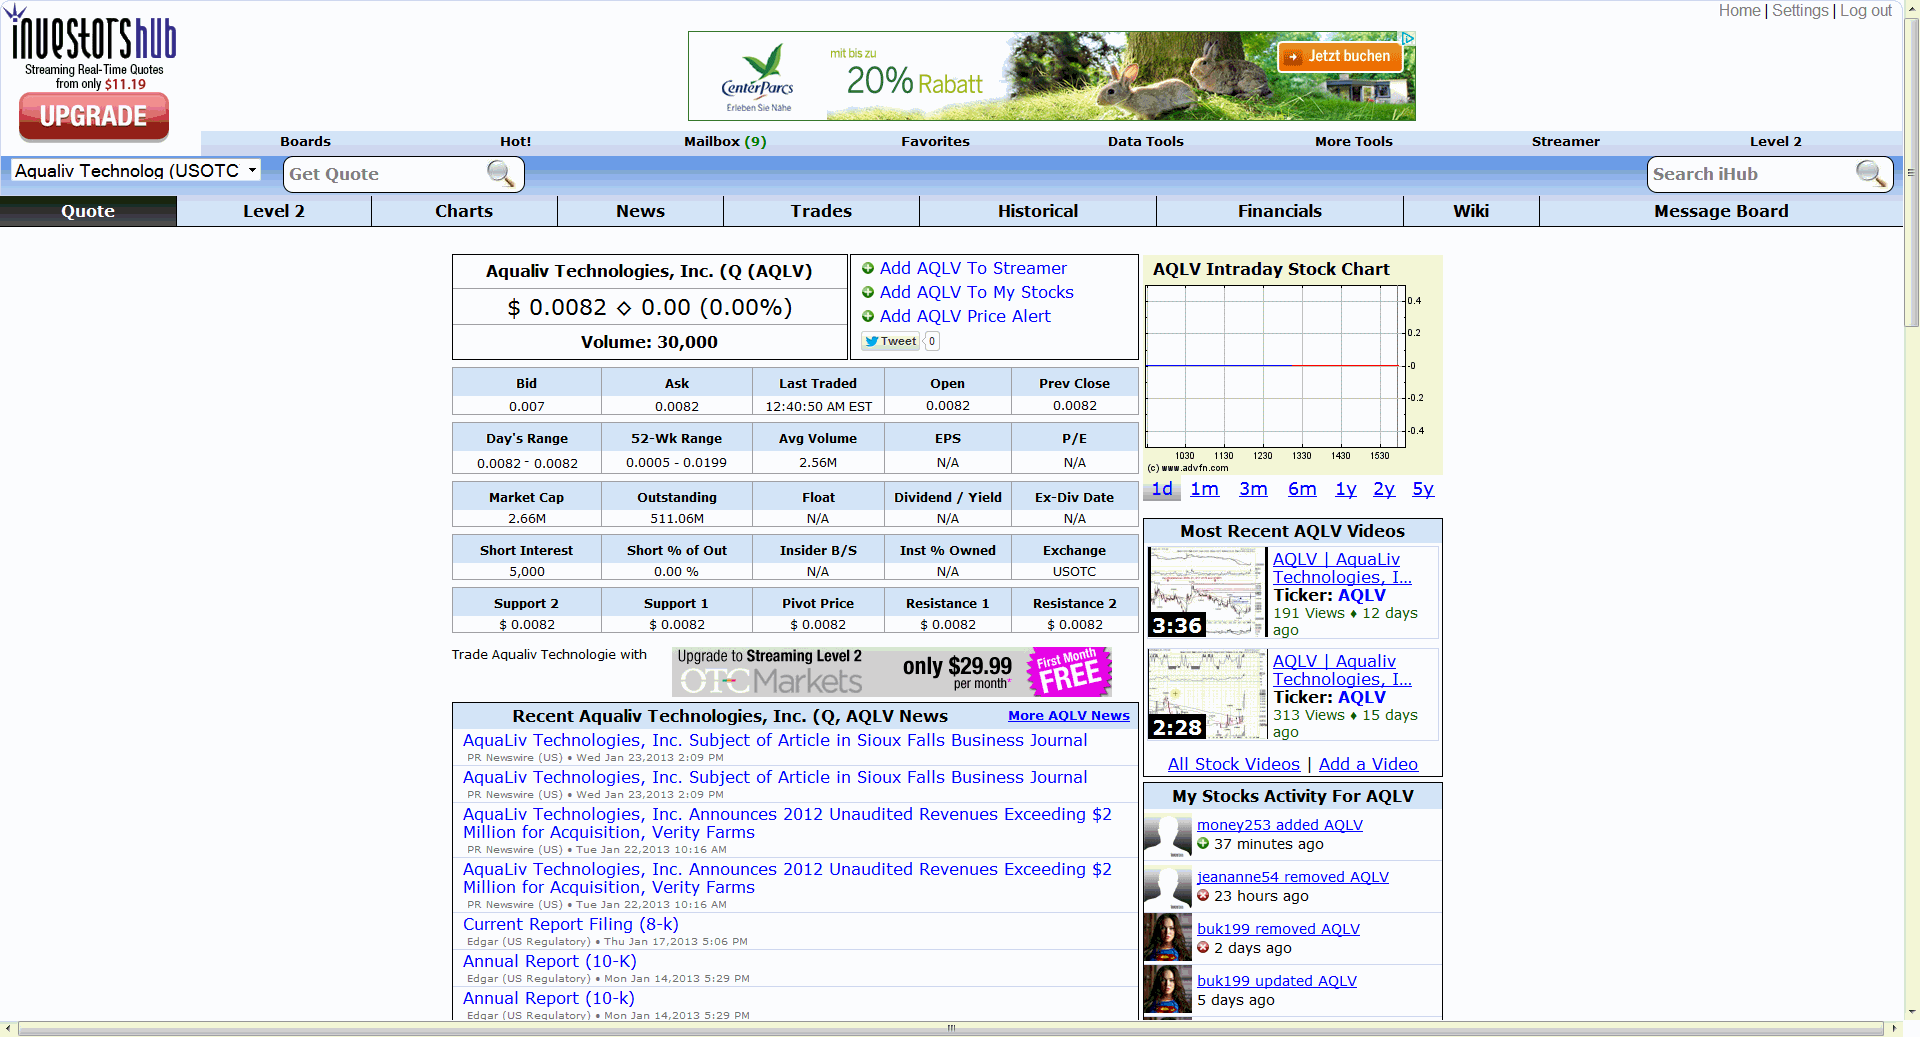Image resolution: width=1920 pixels, height=1037 pixels.
Task: Select the 2y chart range
Action: pos(1384,489)
